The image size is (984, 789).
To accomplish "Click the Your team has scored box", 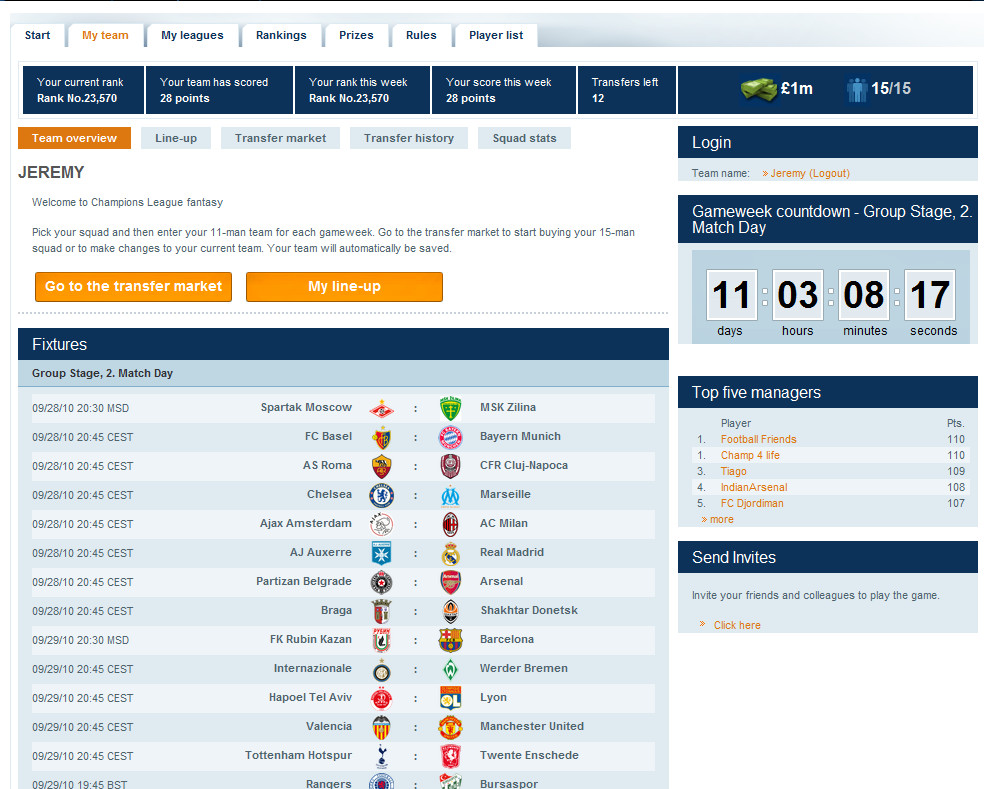I will click(x=220, y=90).
